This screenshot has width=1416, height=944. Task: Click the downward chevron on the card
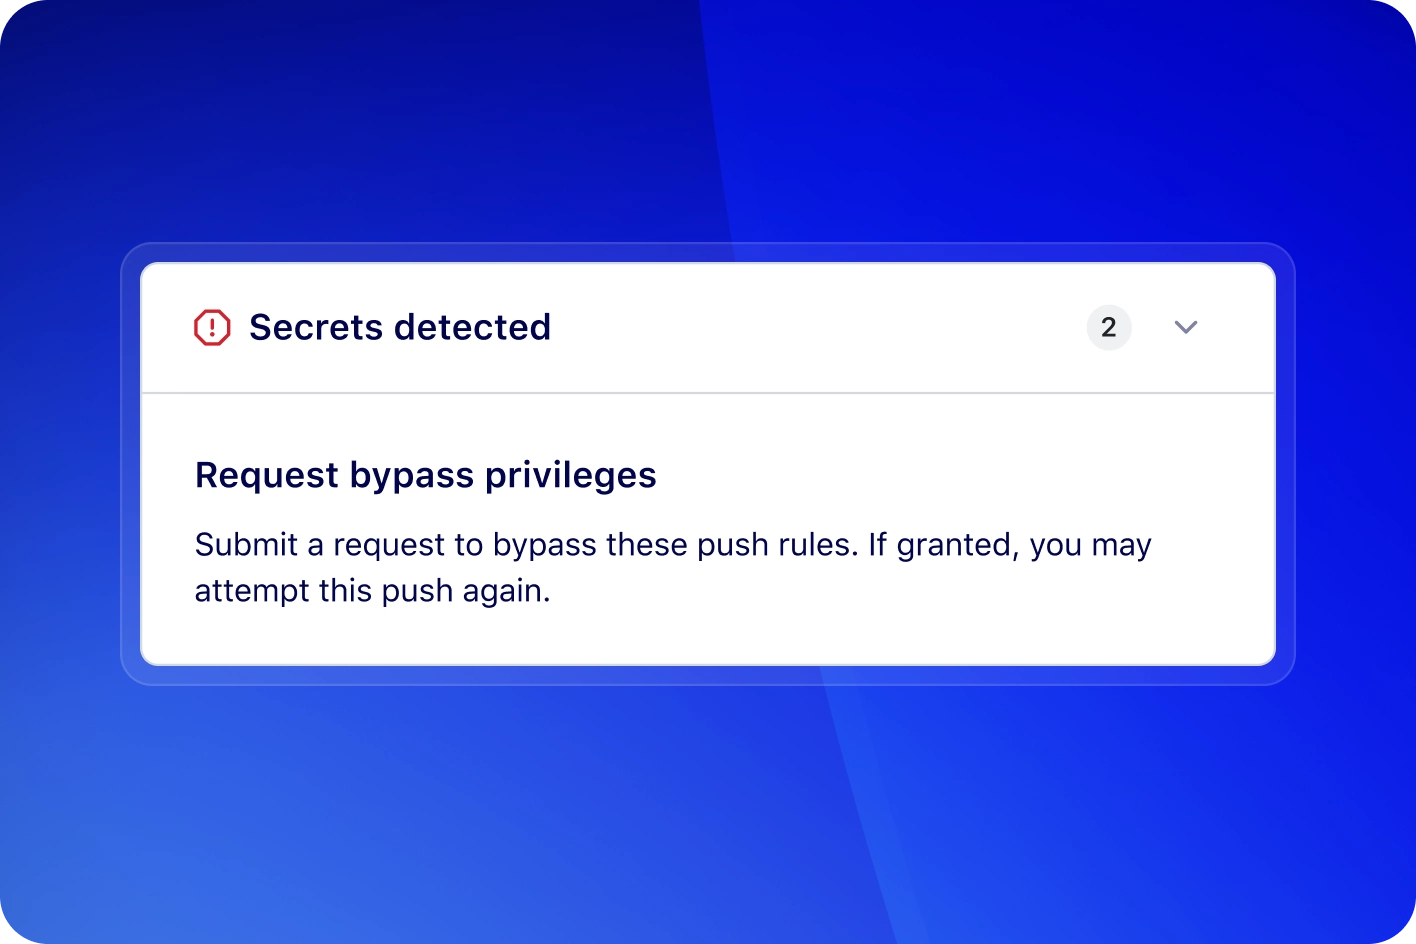[1186, 327]
